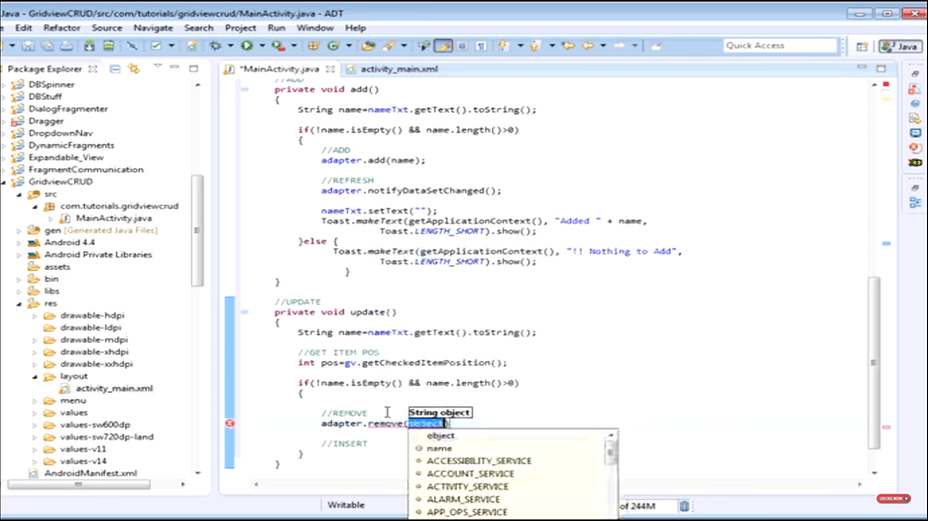Expand the drawable-hdpi folder node
928x521 pixels.
coord(35,316)
